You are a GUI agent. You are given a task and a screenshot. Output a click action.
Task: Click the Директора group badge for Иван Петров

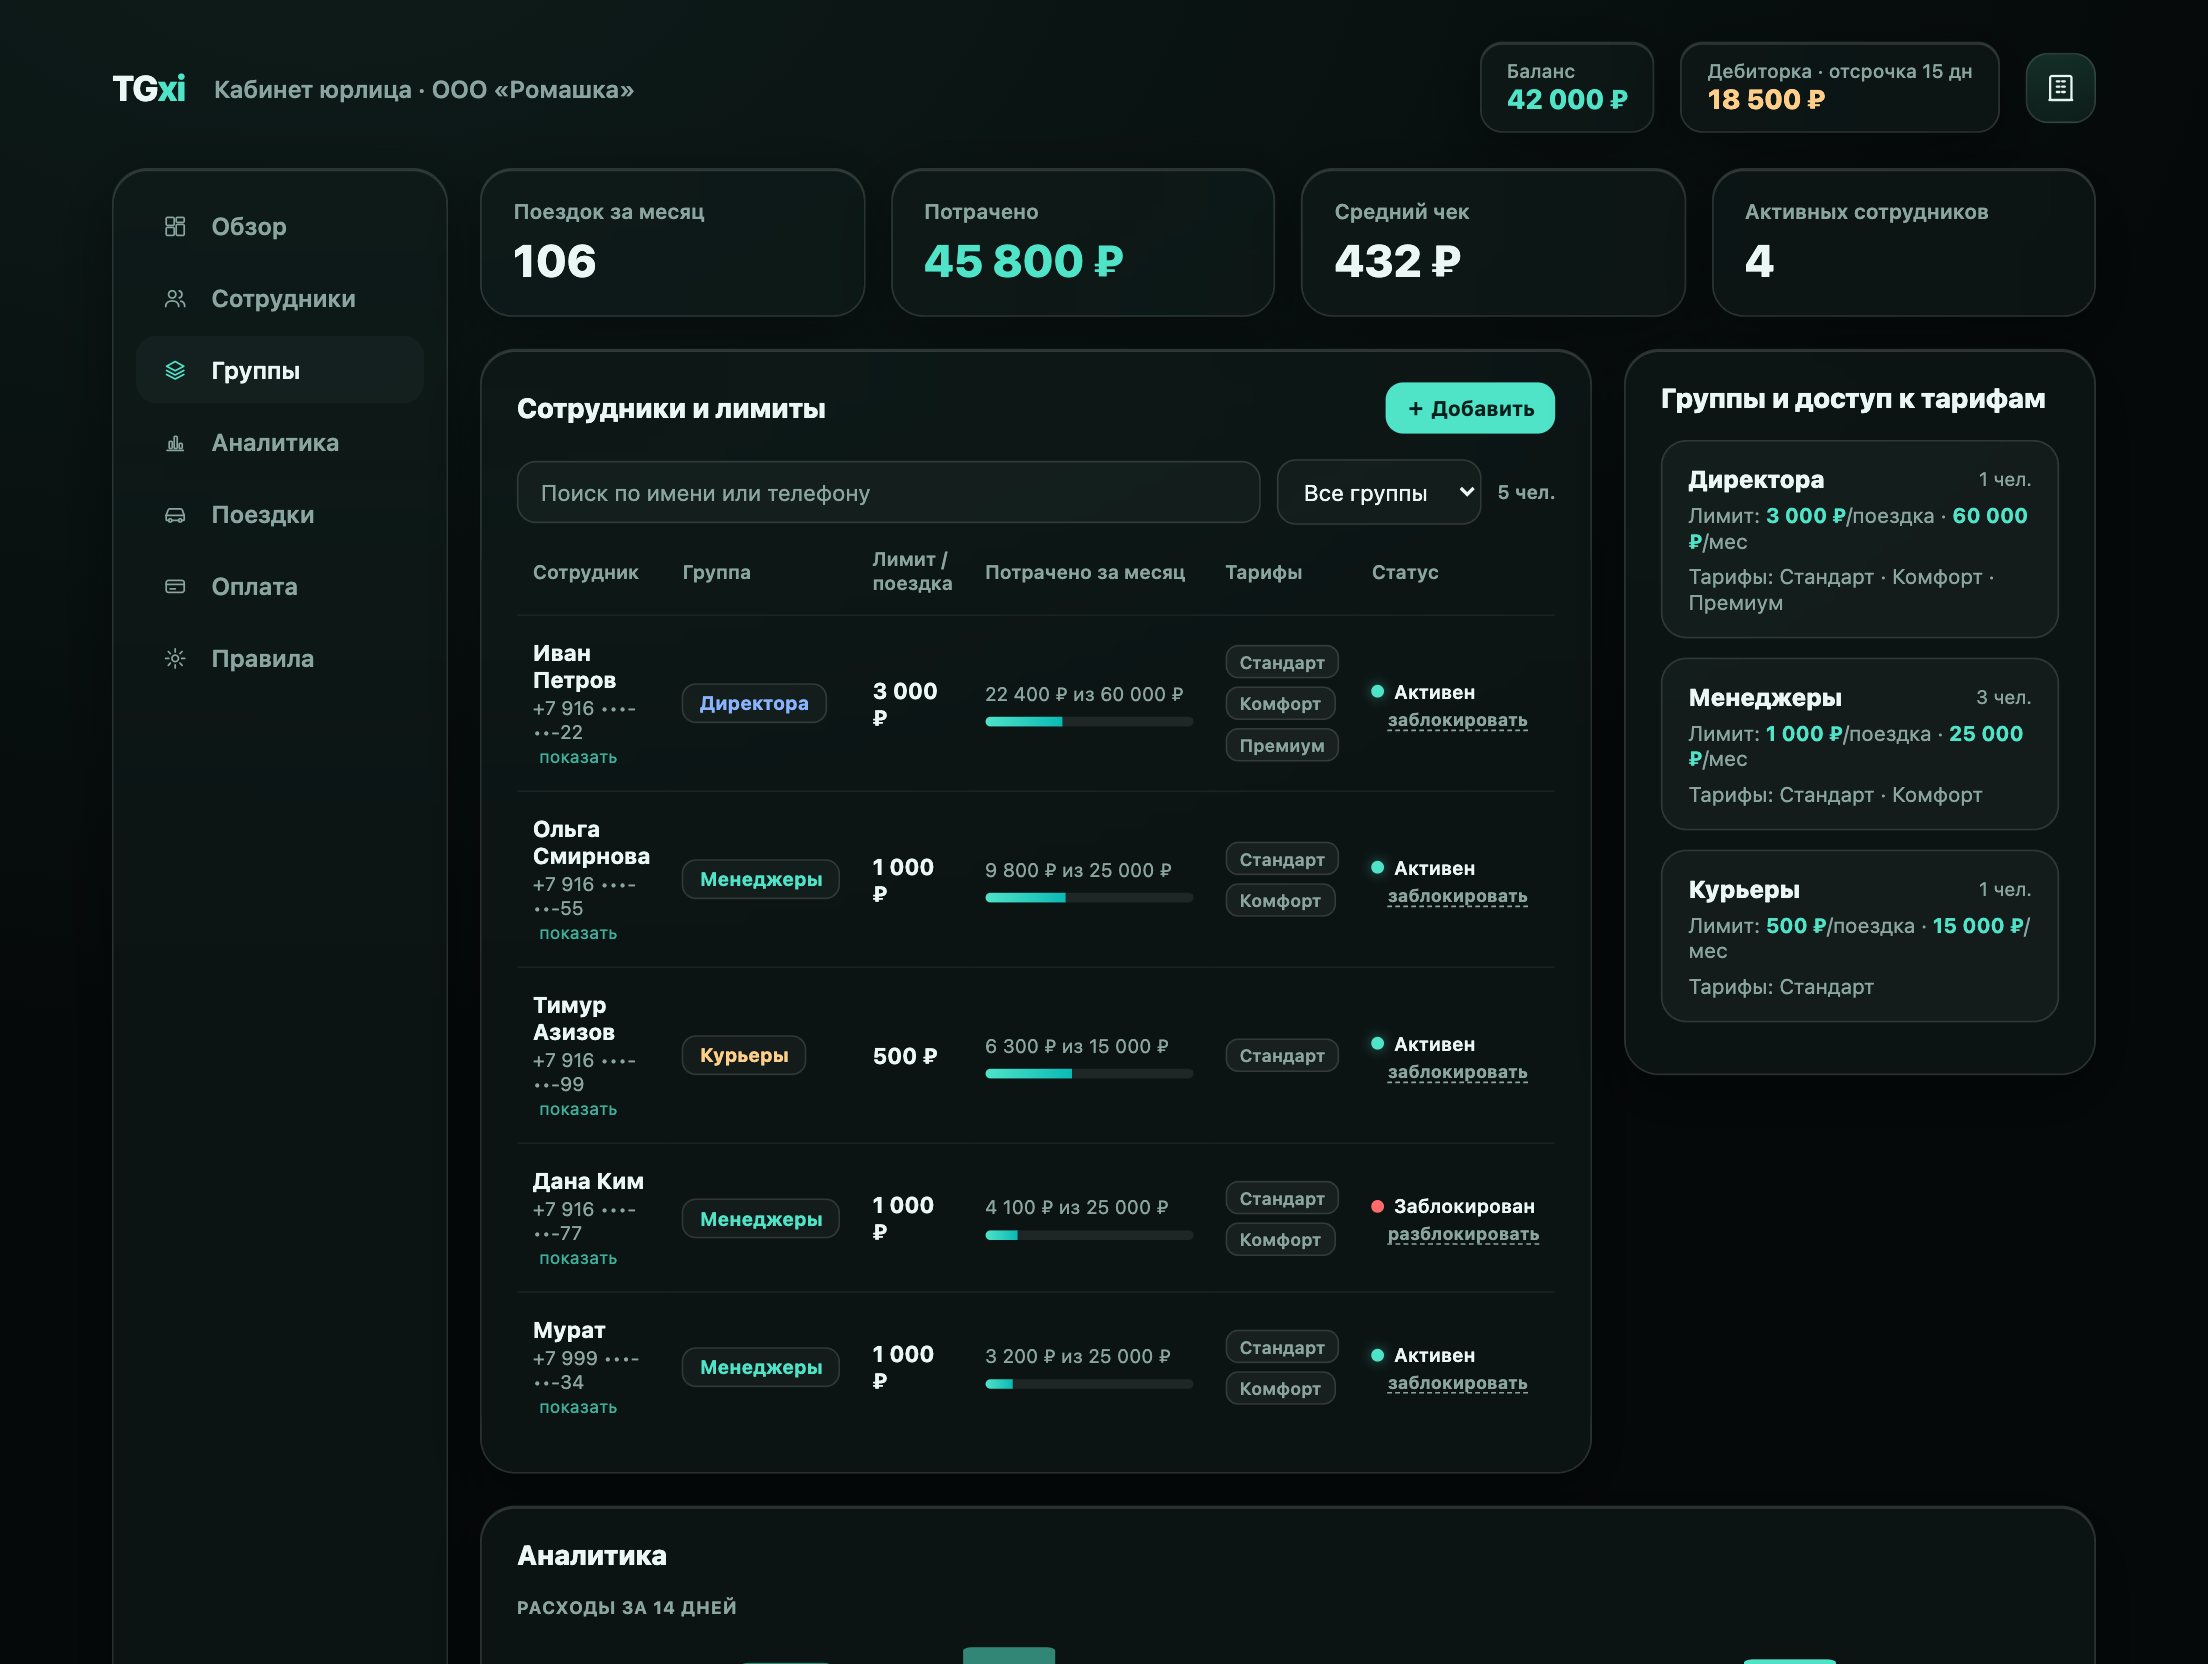coord(754,703)
